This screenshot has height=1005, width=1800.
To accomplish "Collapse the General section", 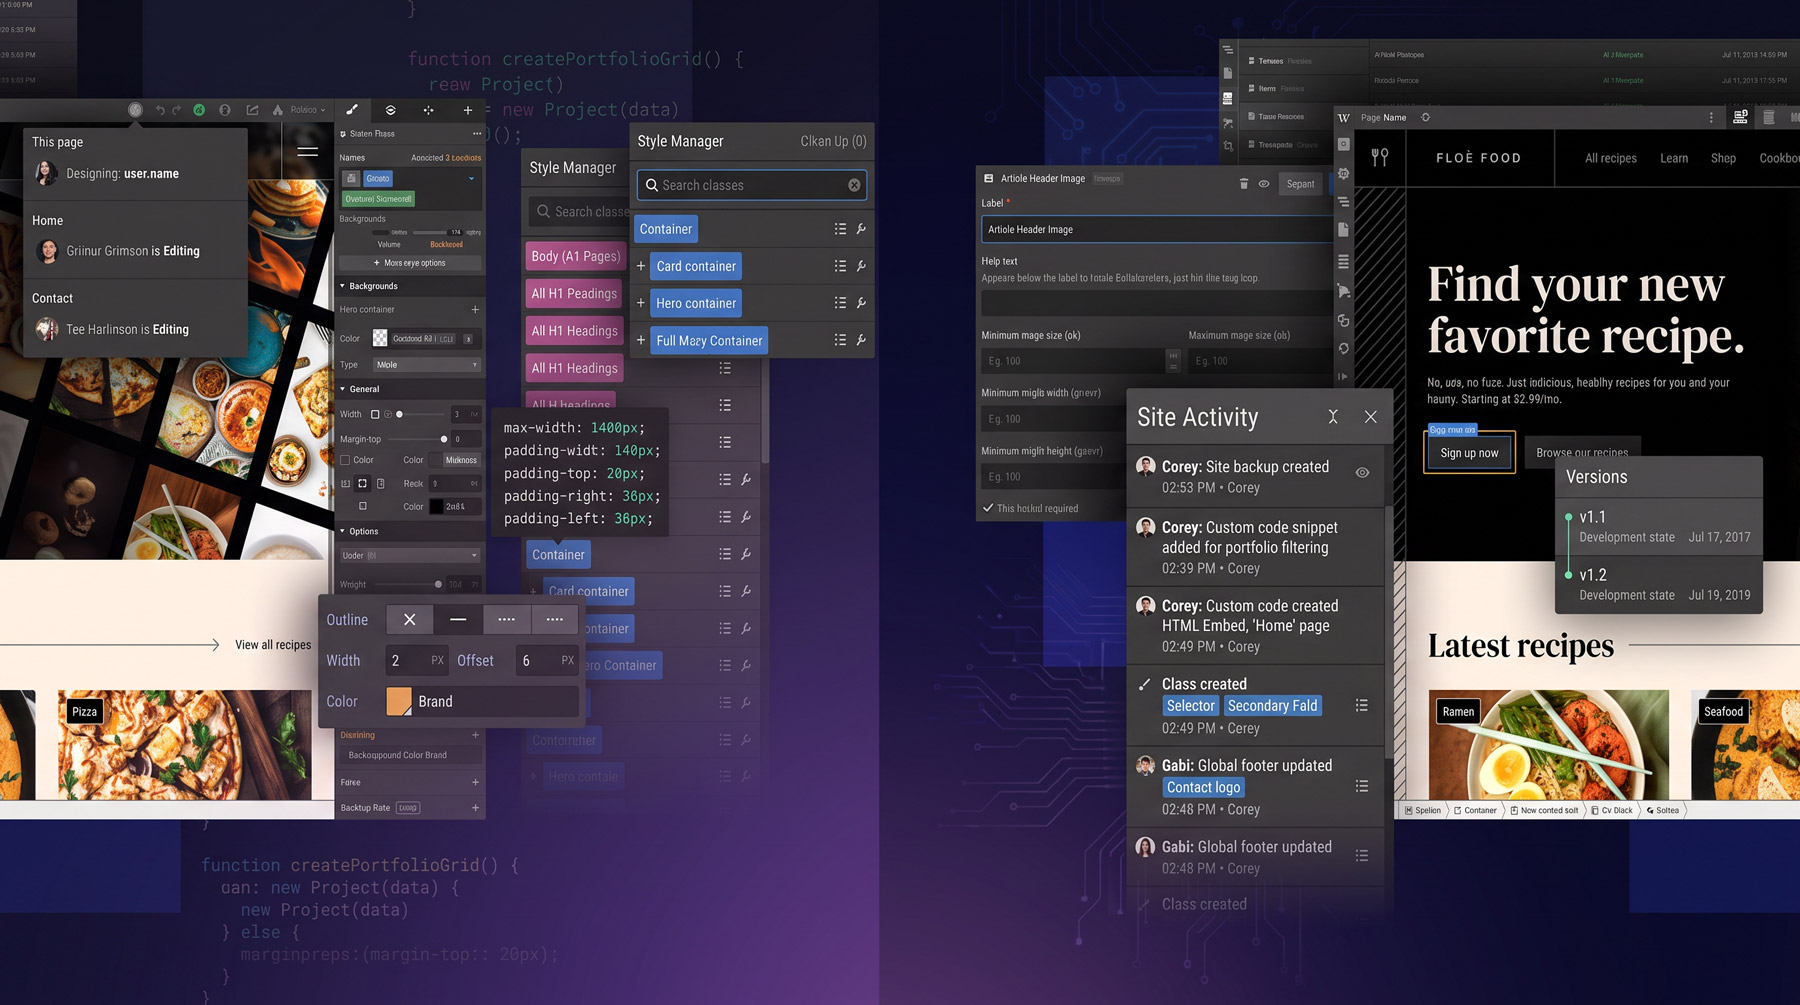I will click(343, 389).
